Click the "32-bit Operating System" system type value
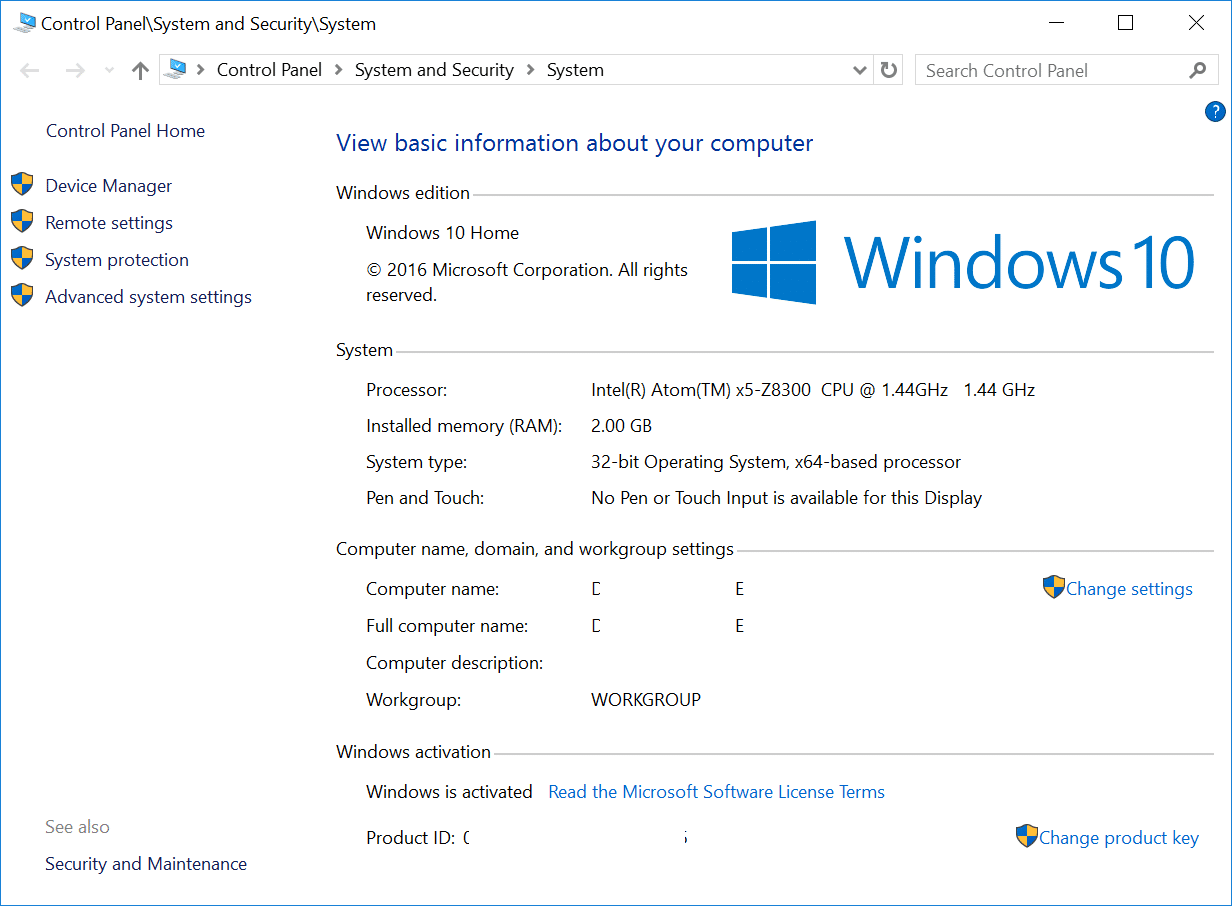The height and width of the screenshot is (906, 1232). click(x=688, y=462)
